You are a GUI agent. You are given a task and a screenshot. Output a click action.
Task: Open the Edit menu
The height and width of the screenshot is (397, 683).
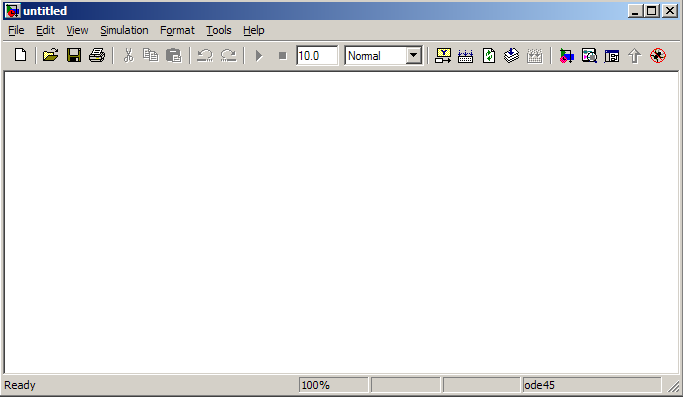click(x=45, y=30)
